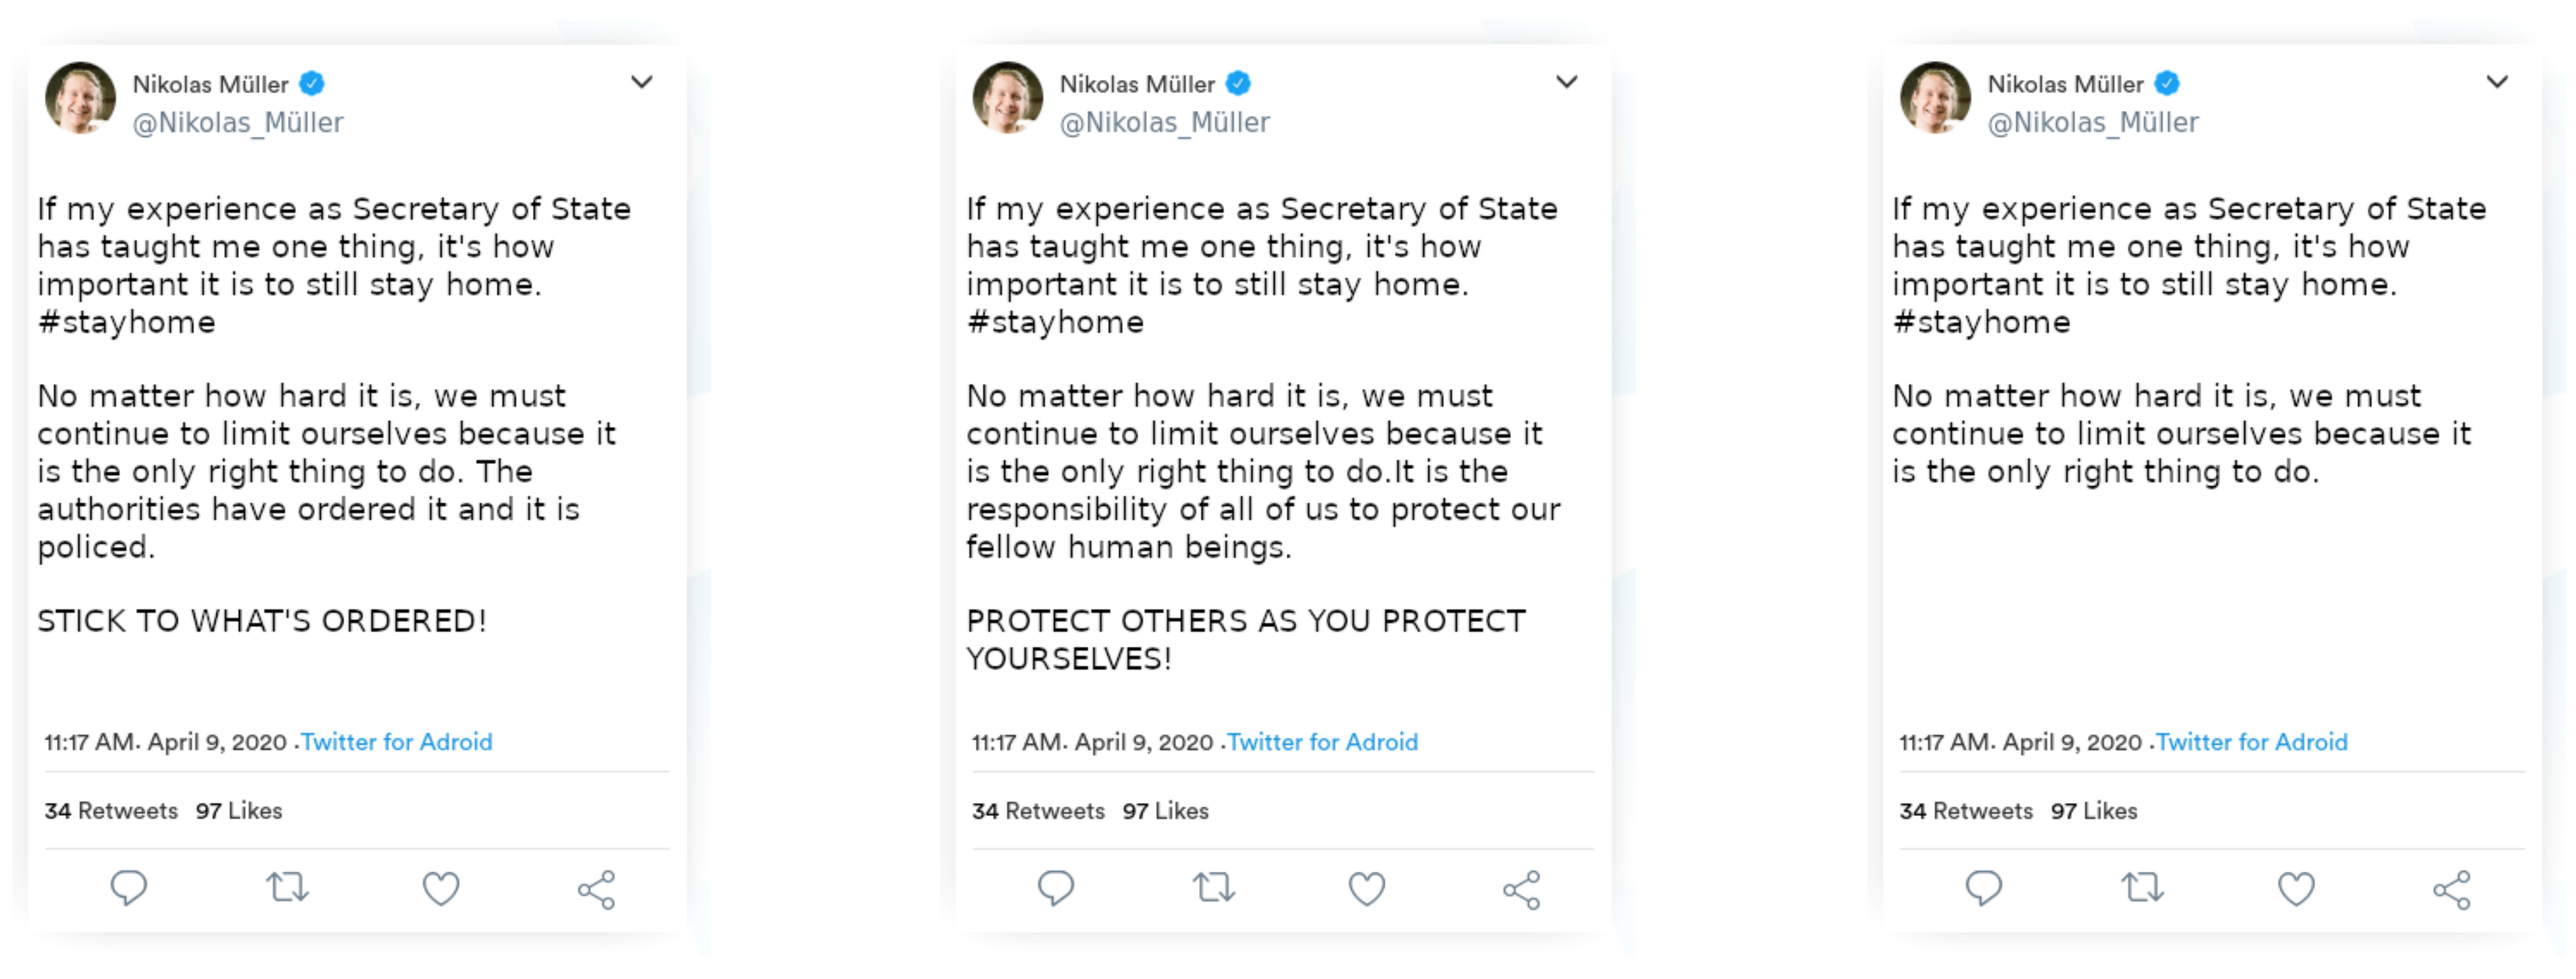Like the middle tweet with the heart icon
This screenshot has width=2576, height=979.
click(x=1367, y=888)
